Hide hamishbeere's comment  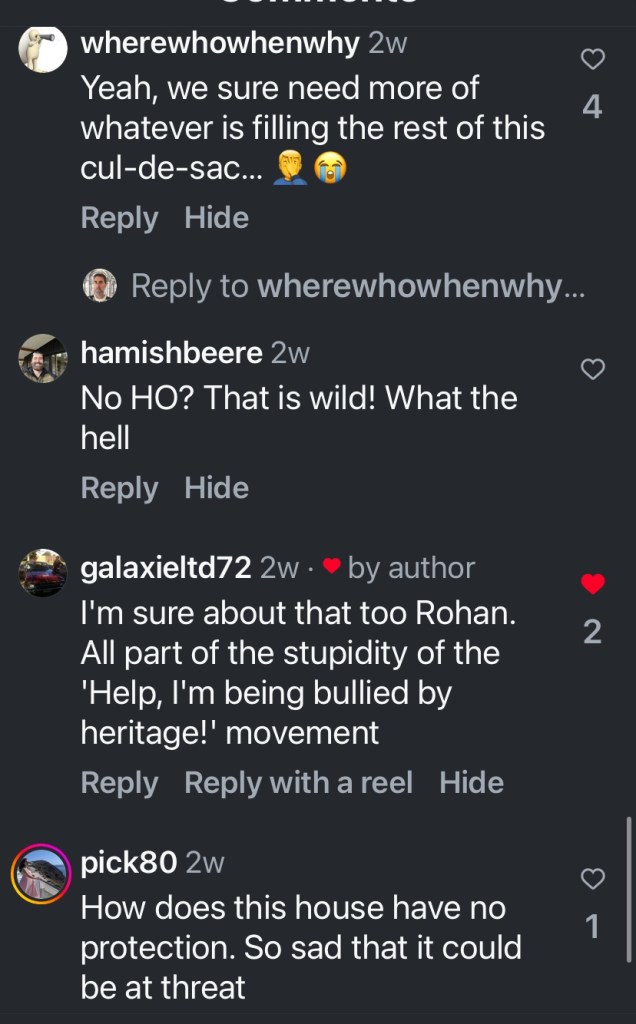pos(216,488)
